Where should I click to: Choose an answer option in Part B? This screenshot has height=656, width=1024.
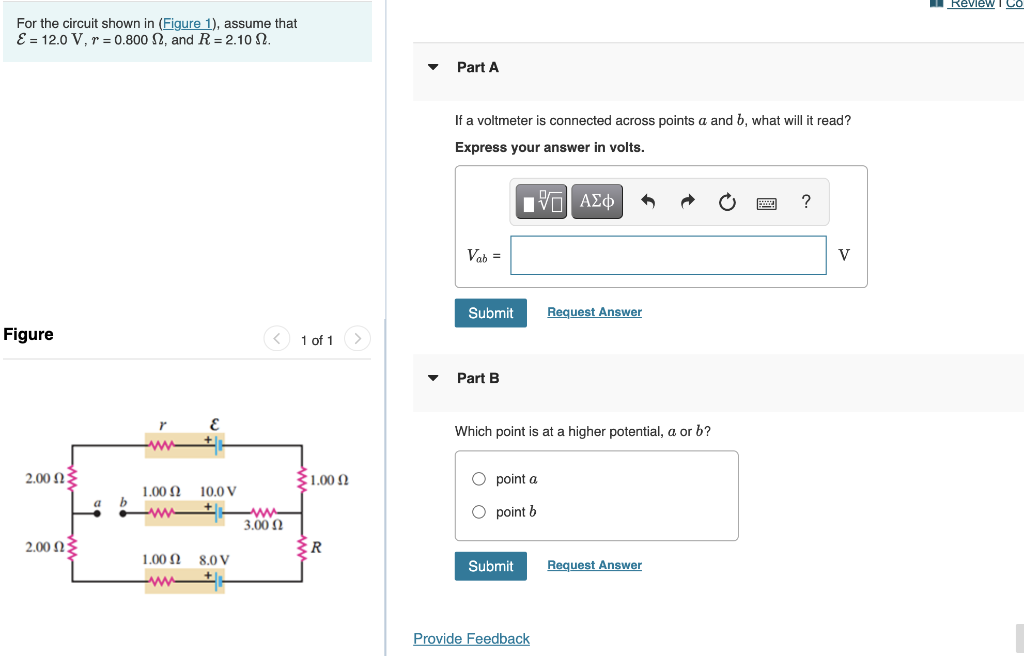[479, 478]
